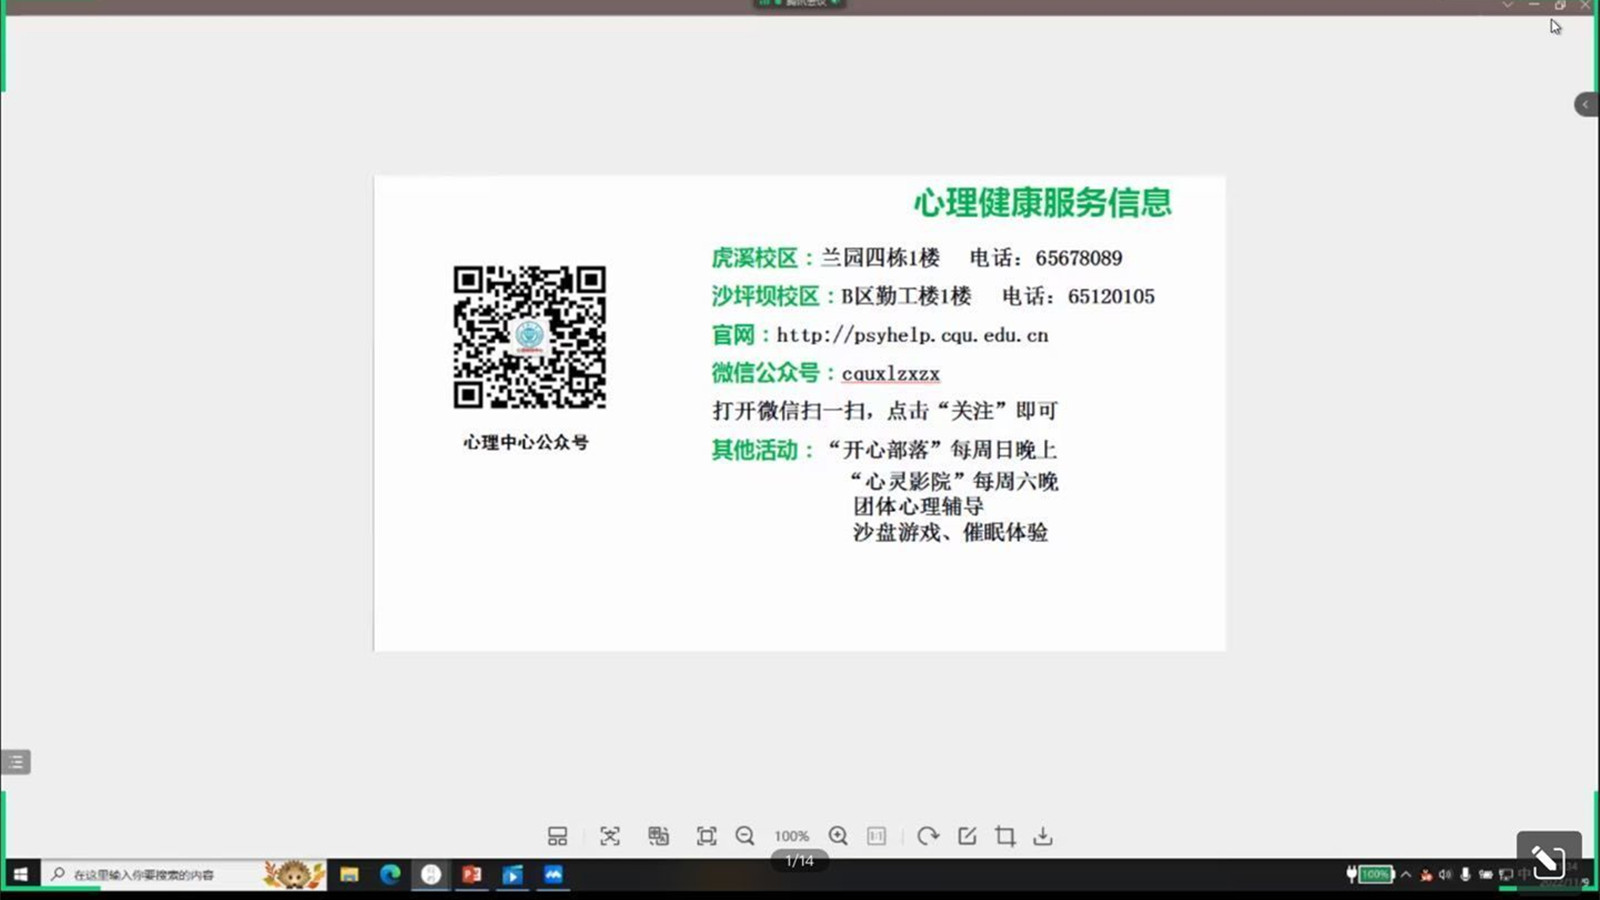Screen dimensions: 1600x900
Task: Open Microsoft Edge from the taskbar
Action: point(390,875)
